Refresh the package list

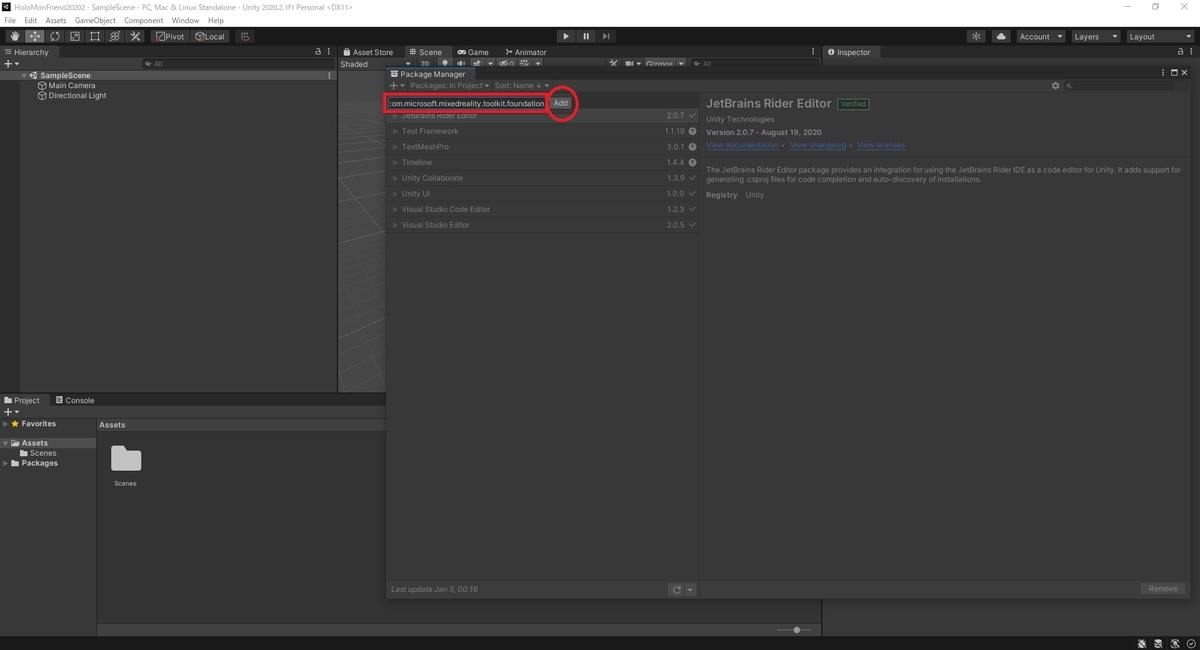676,590
